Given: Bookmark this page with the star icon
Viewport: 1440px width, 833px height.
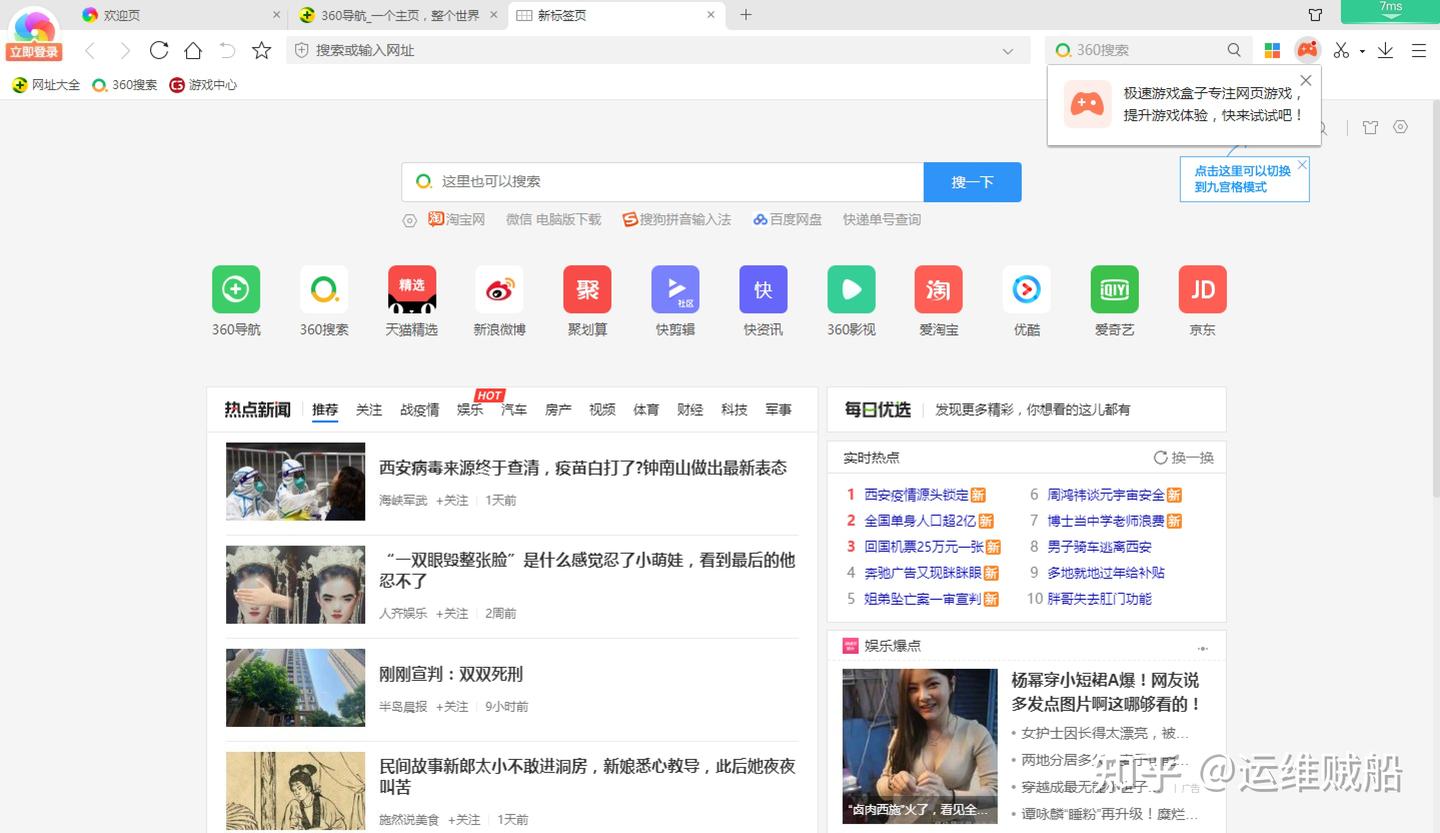Looking at the screenshot, I should click(262, 50).
